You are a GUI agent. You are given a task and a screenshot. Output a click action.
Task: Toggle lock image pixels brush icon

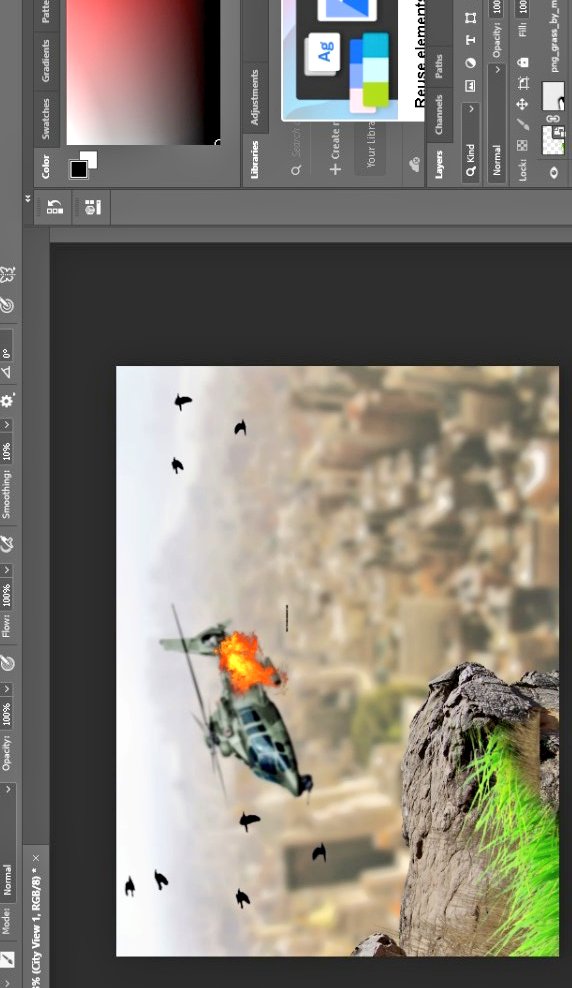pyautogui.click(x=522, y=125)
